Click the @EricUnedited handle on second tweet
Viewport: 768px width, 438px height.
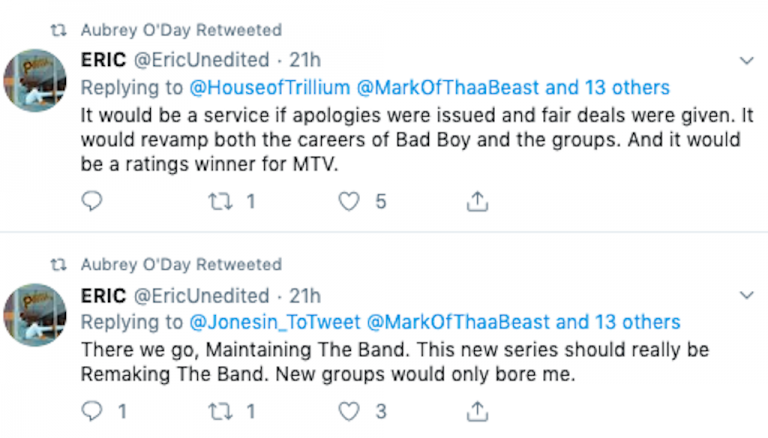tap(201, 296)
